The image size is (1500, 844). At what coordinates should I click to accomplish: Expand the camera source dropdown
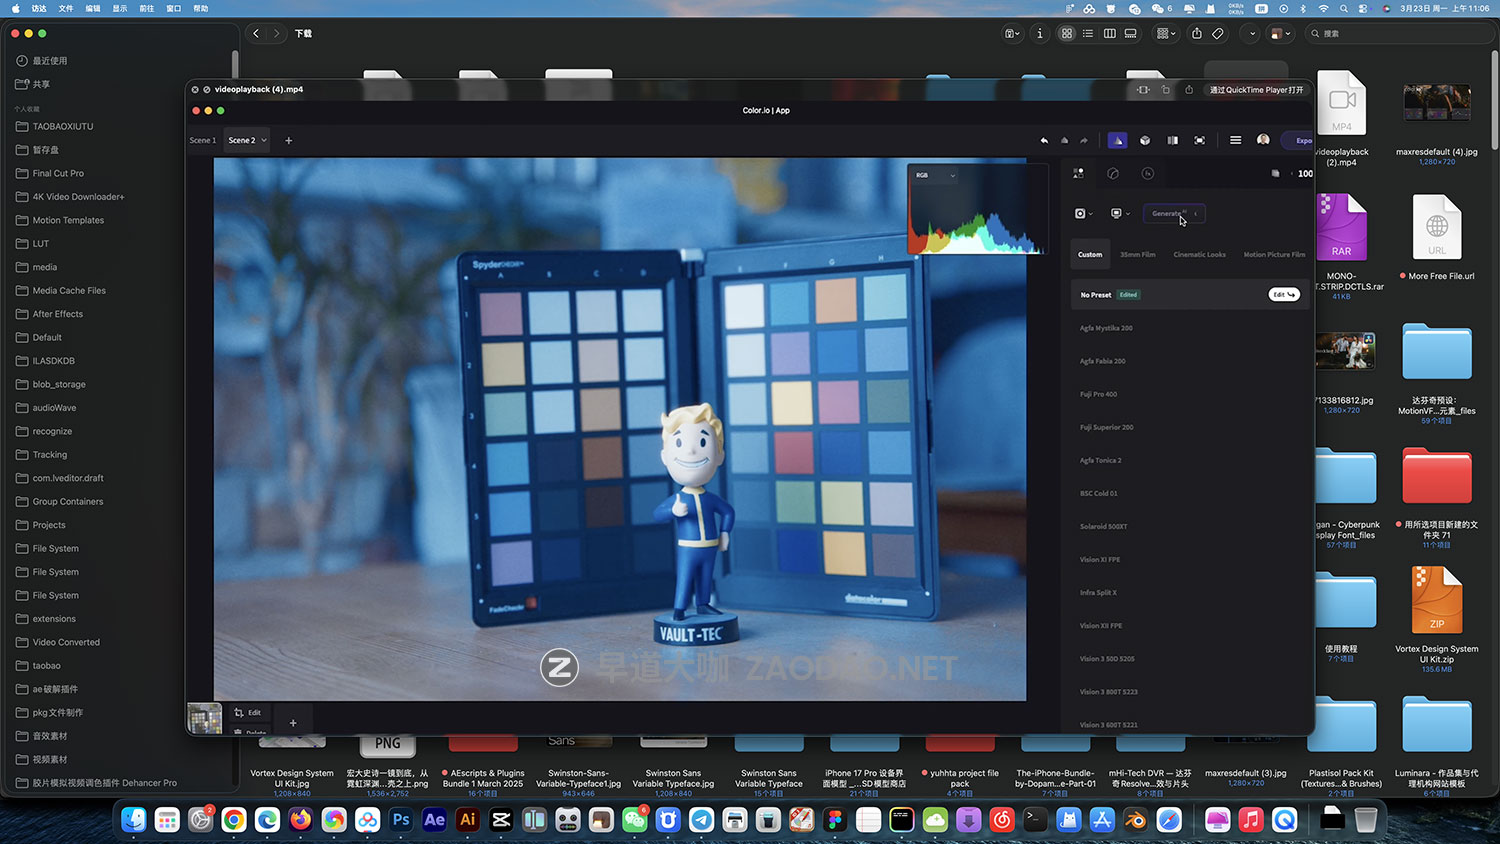pyautogui.click(x=1083, y=213)
